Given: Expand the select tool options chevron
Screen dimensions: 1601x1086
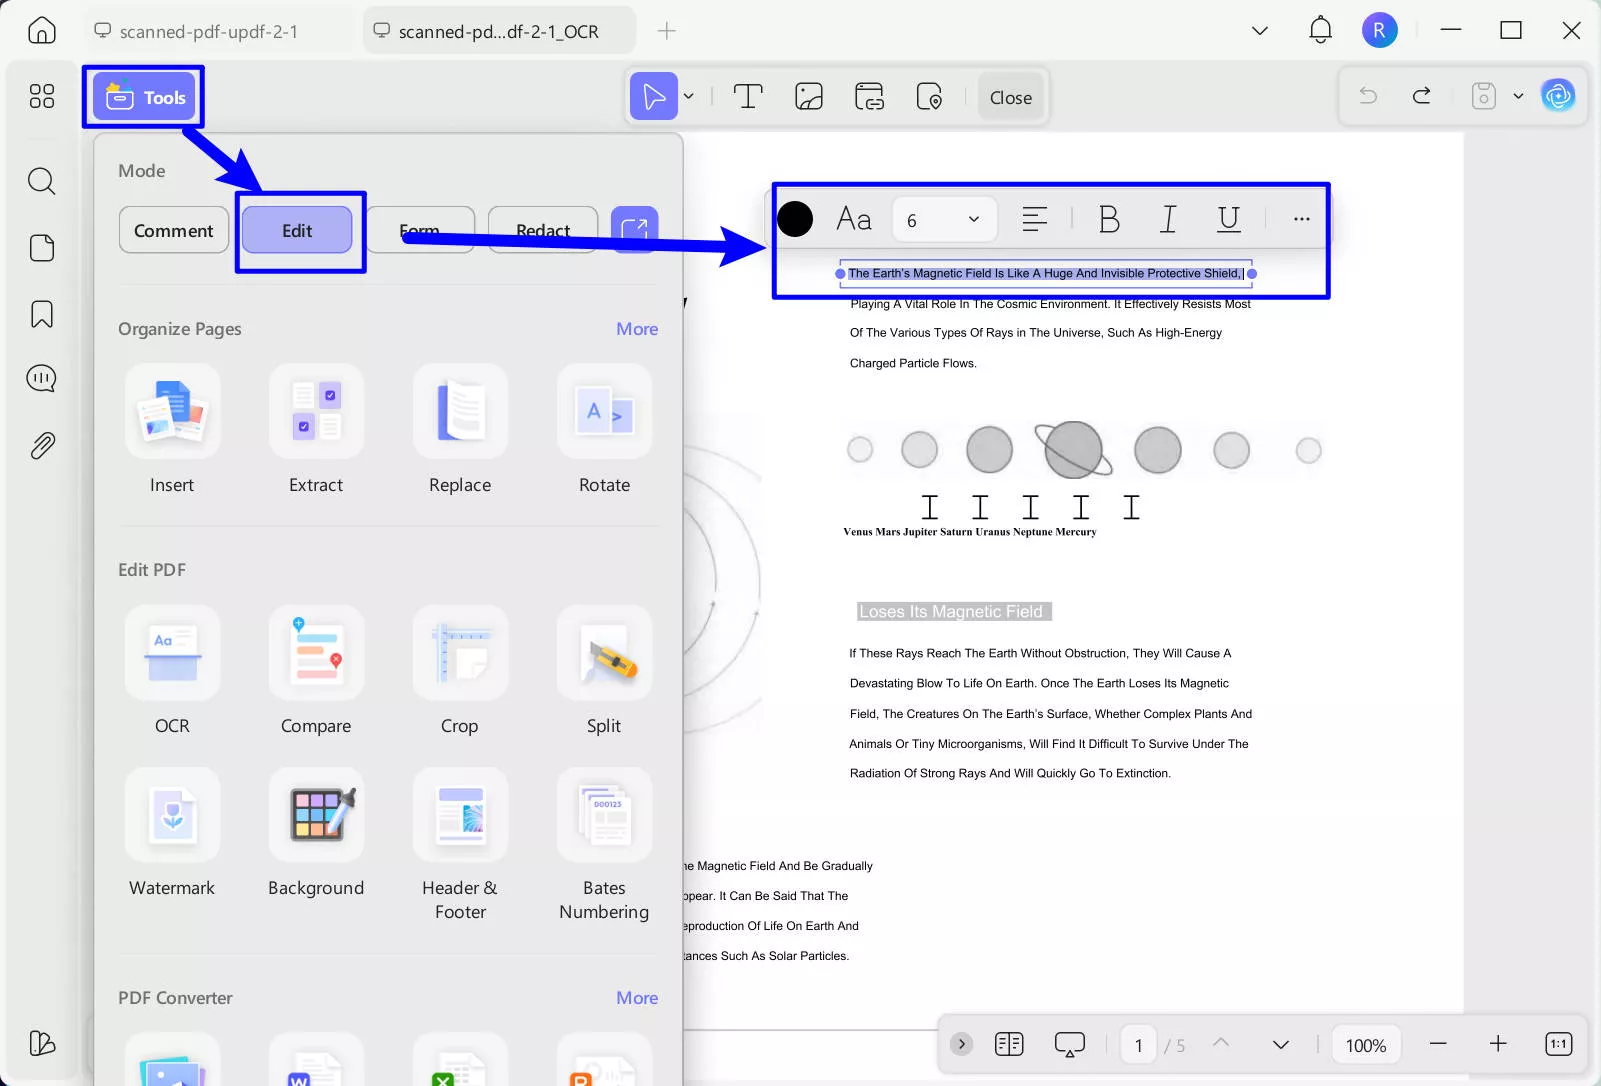Looking at the screenshot, I should 687,96.
